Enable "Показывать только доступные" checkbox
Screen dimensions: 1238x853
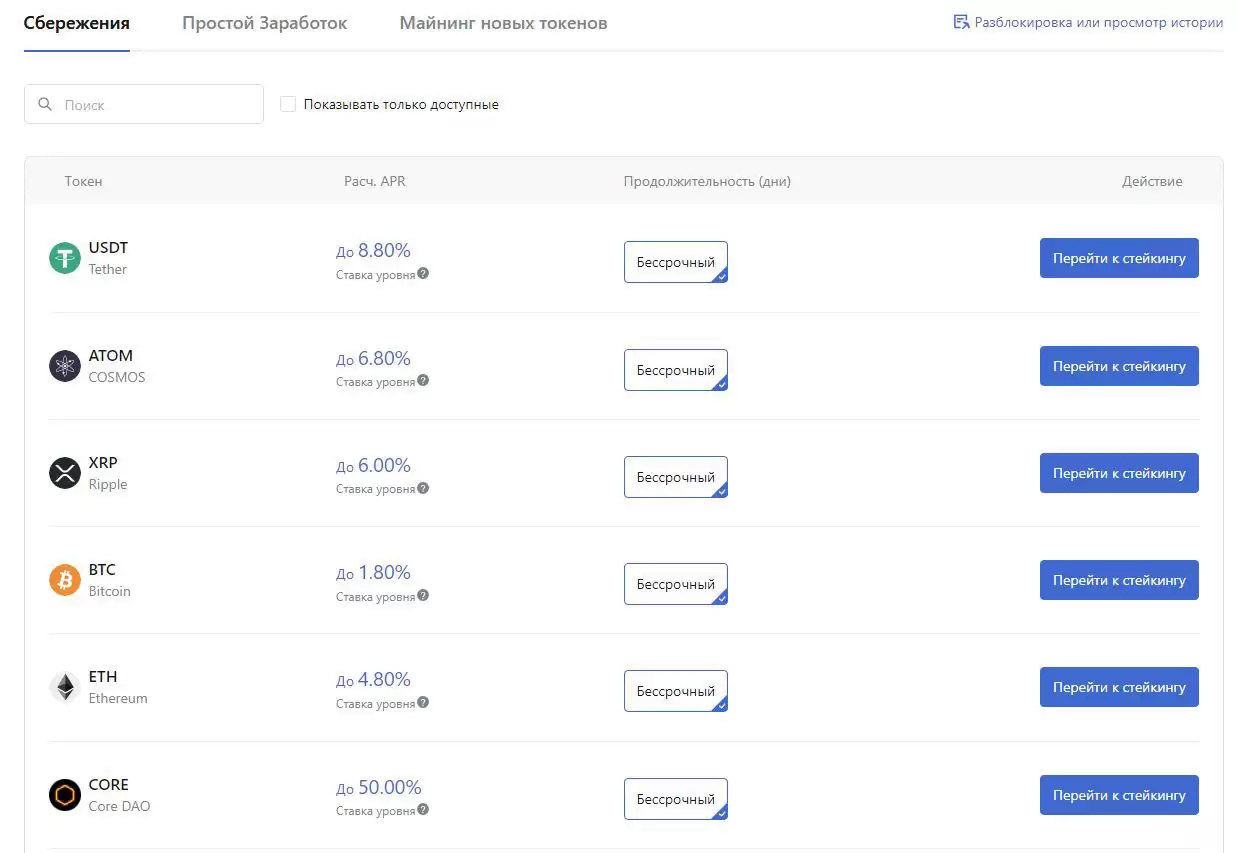[288, 104]
